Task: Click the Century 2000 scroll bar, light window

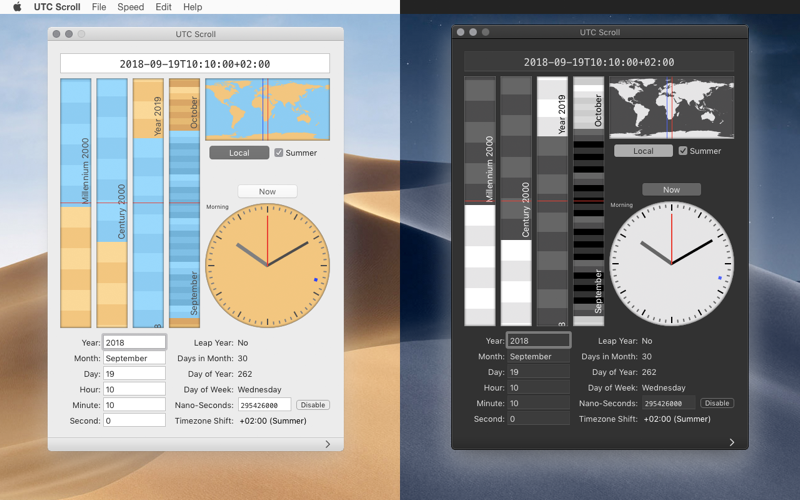Action: coord(112,203)
